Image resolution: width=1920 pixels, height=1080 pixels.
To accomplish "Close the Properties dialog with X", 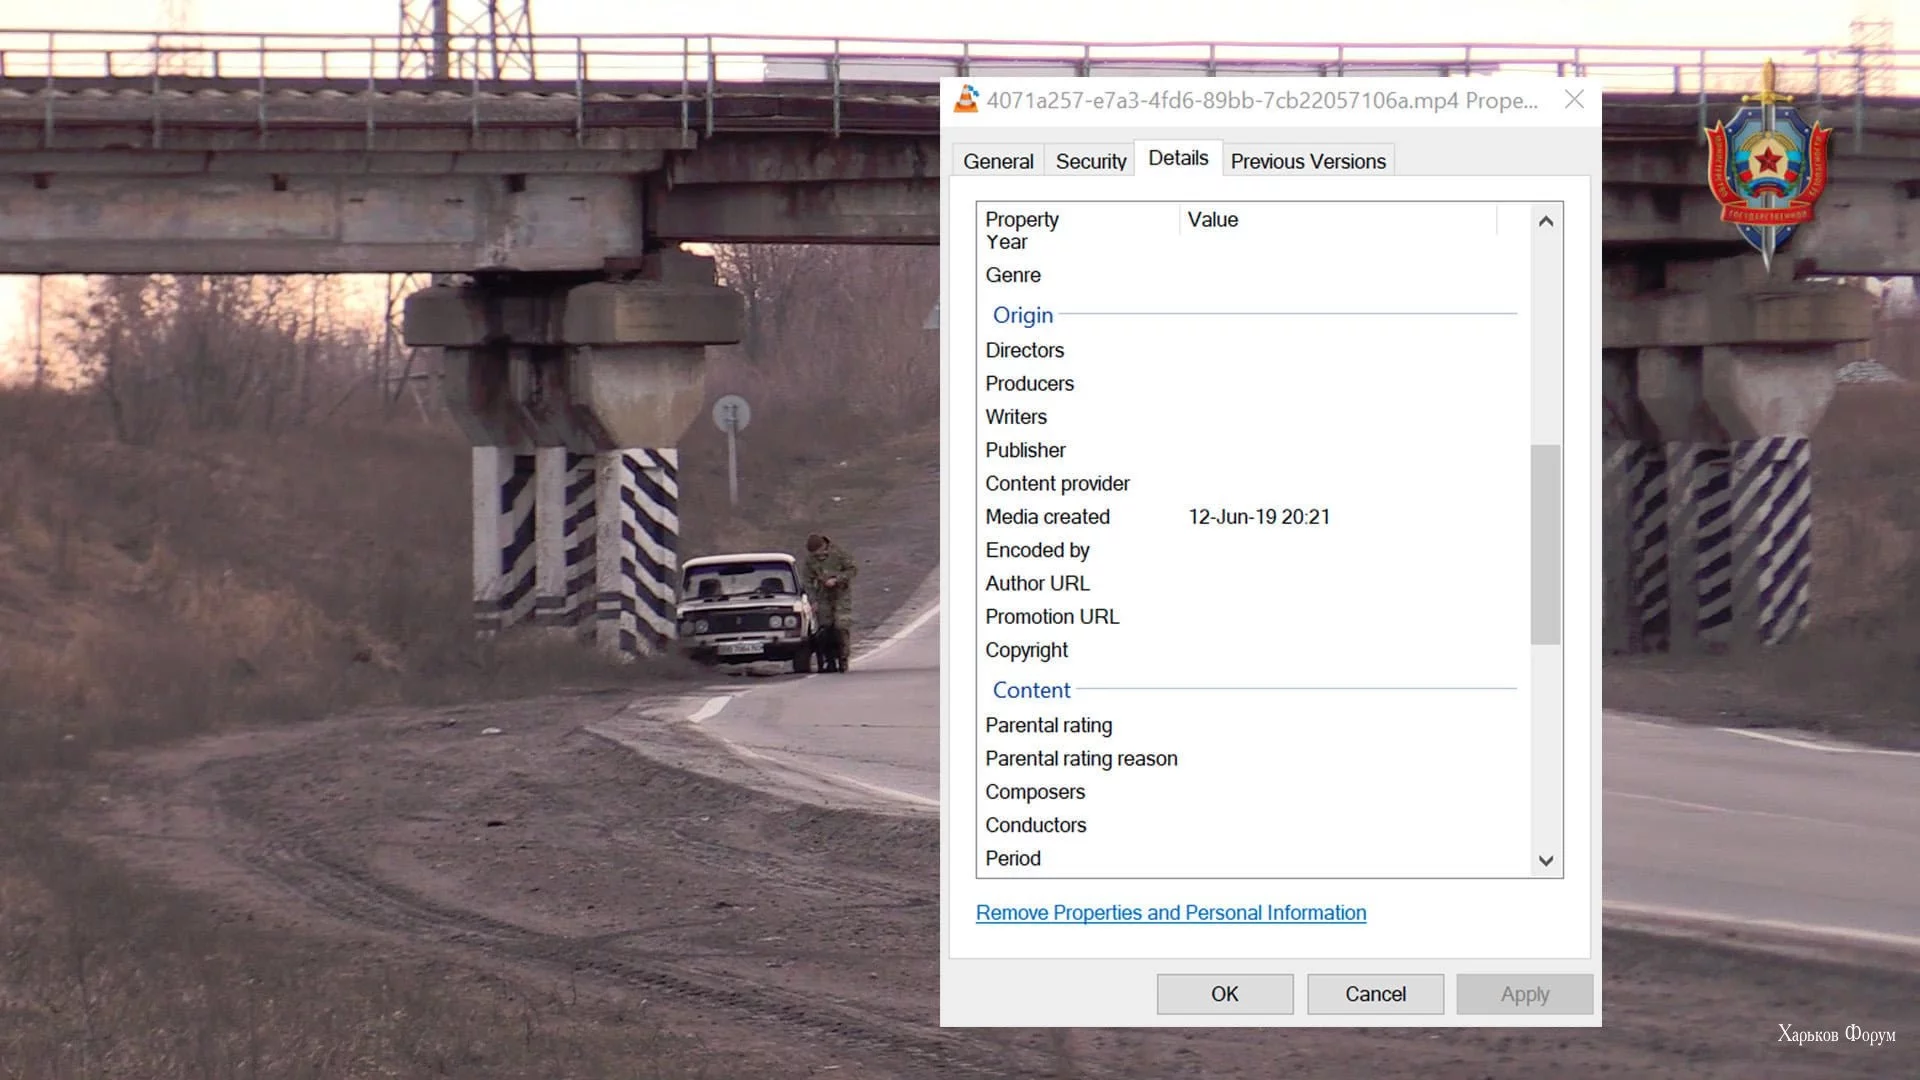I will click(x=1574, y=99).
